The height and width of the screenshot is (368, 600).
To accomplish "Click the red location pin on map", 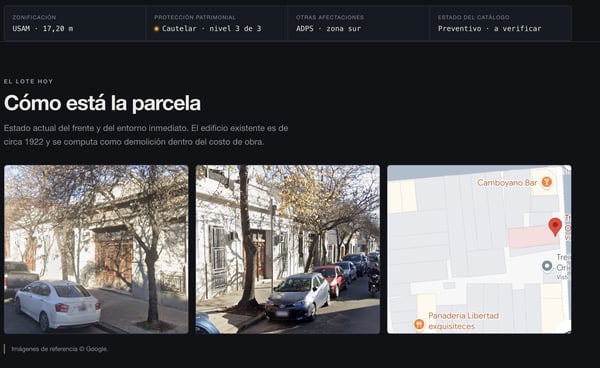I will tap(555, 227).
